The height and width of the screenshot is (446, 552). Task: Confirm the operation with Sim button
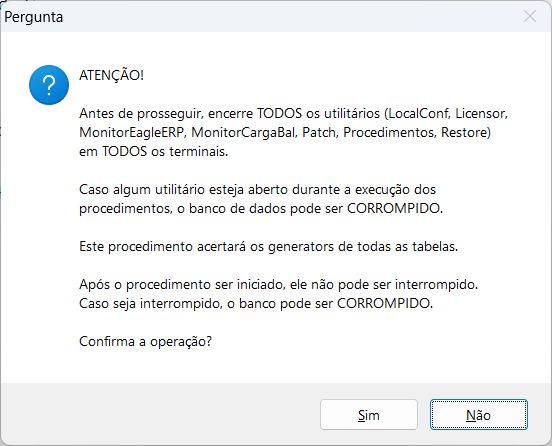pos(369,415)
